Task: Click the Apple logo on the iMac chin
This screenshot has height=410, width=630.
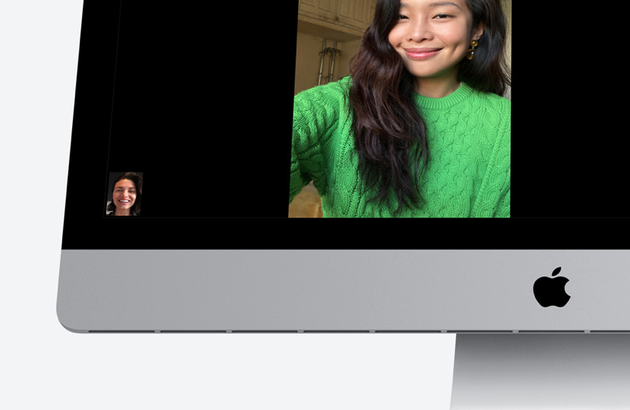Action: 552,287
